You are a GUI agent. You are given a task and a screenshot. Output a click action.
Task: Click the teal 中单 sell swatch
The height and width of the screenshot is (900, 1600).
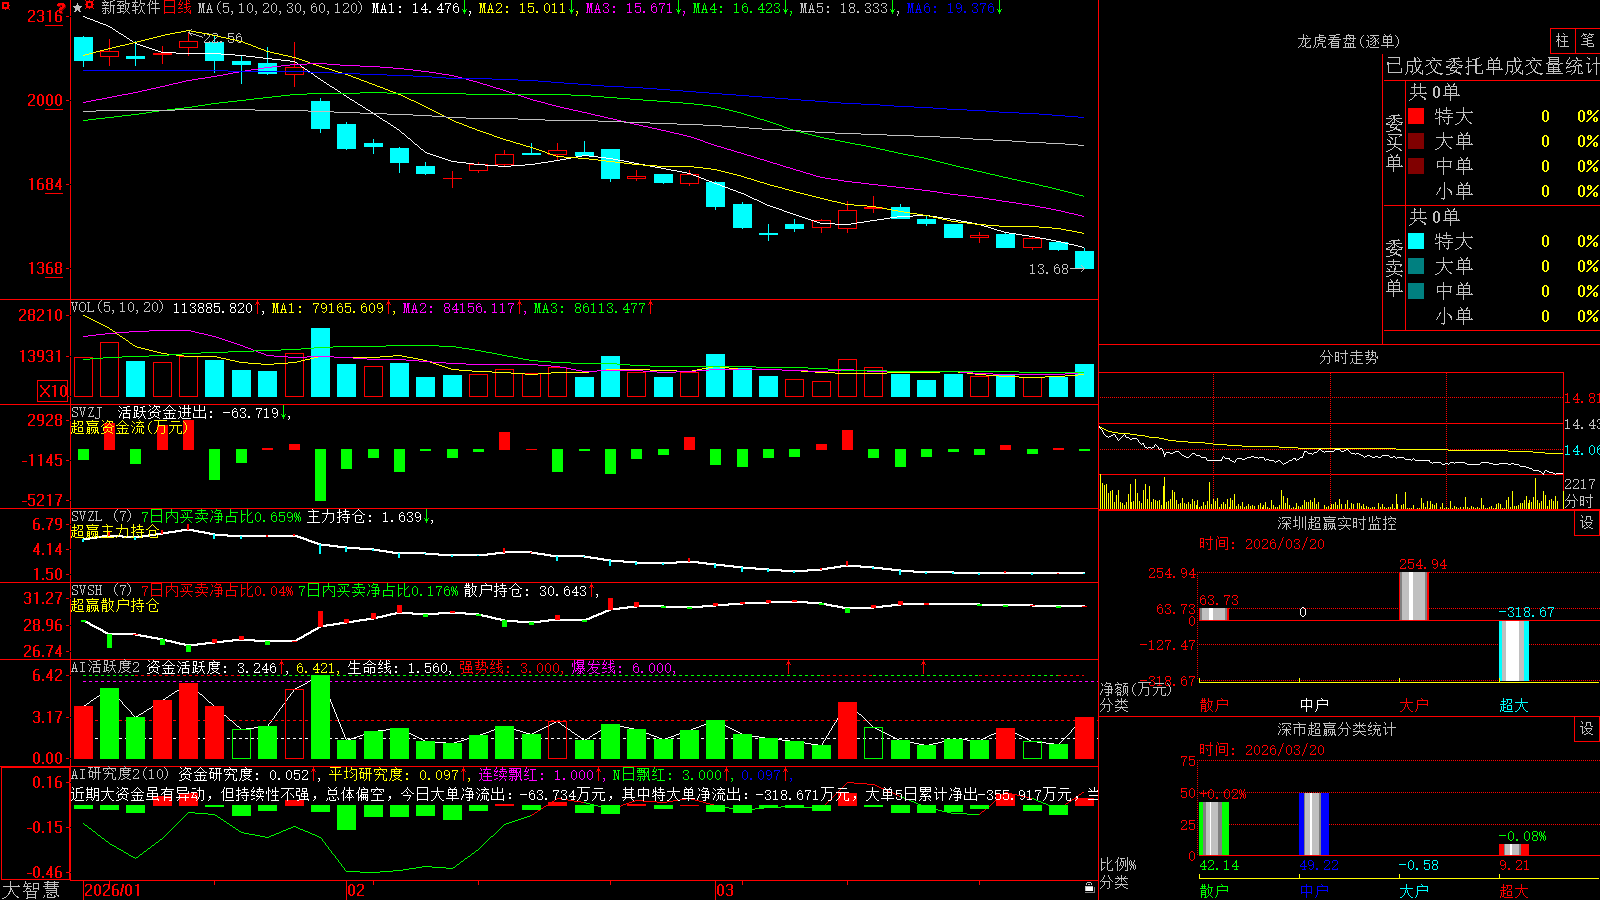click(1416, 291)
